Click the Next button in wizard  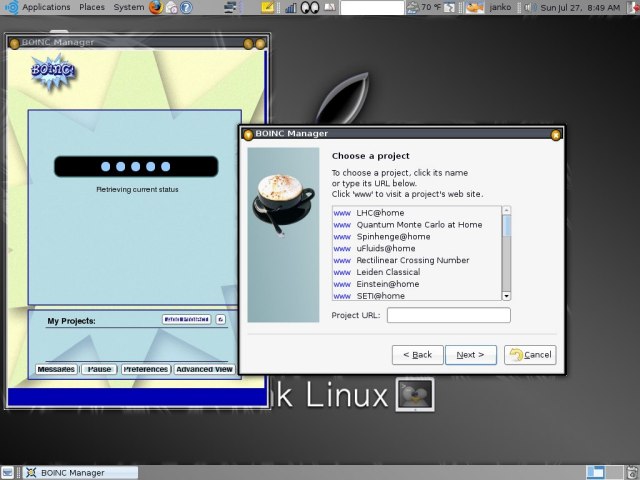tap(471, 355)
